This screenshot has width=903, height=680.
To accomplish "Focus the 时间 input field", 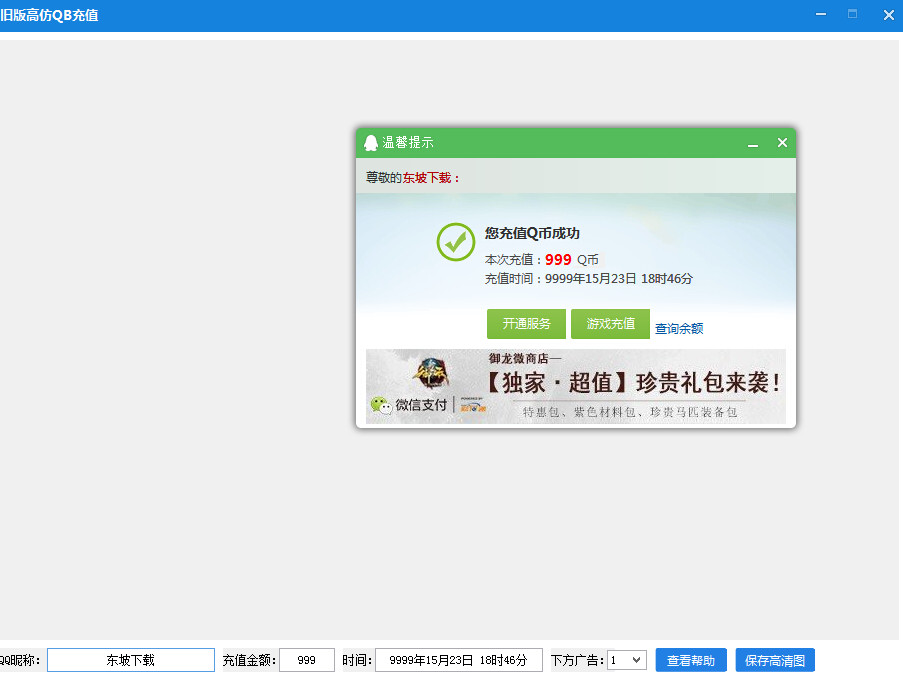I will (x=459, y=660).
